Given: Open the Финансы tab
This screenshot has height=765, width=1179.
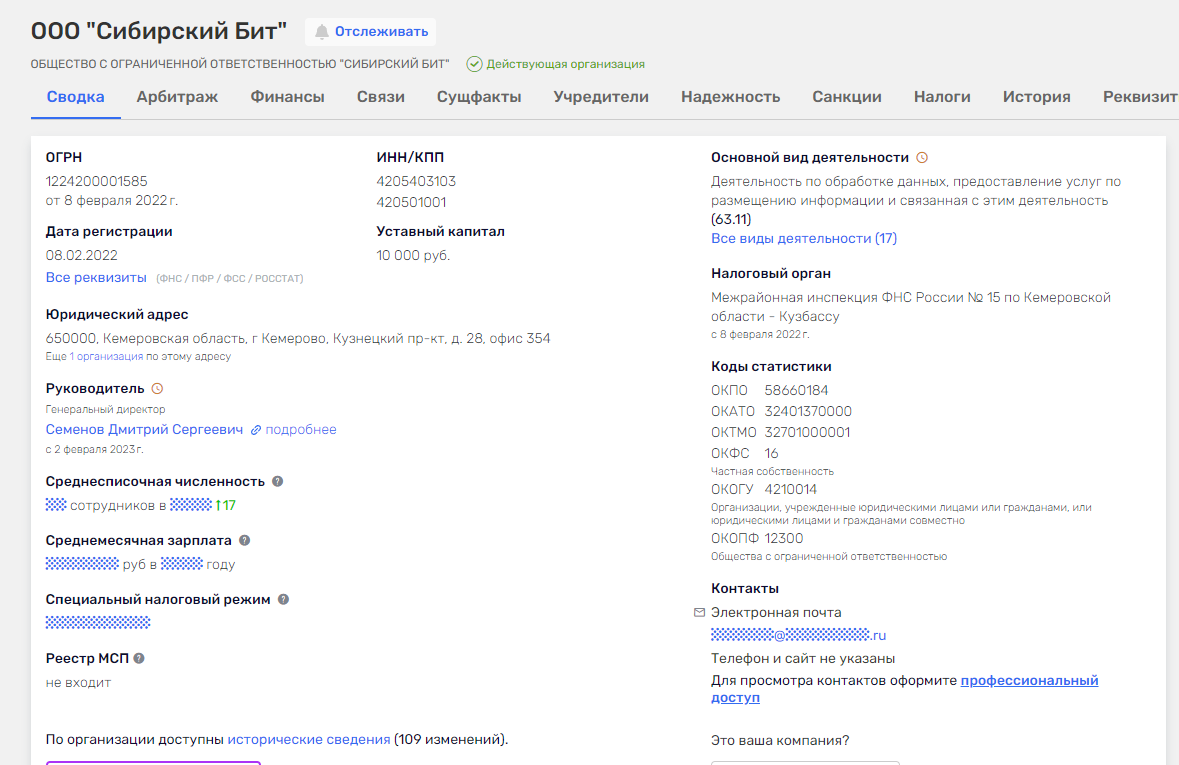Looking at the screenshot, I should point(287,97).
